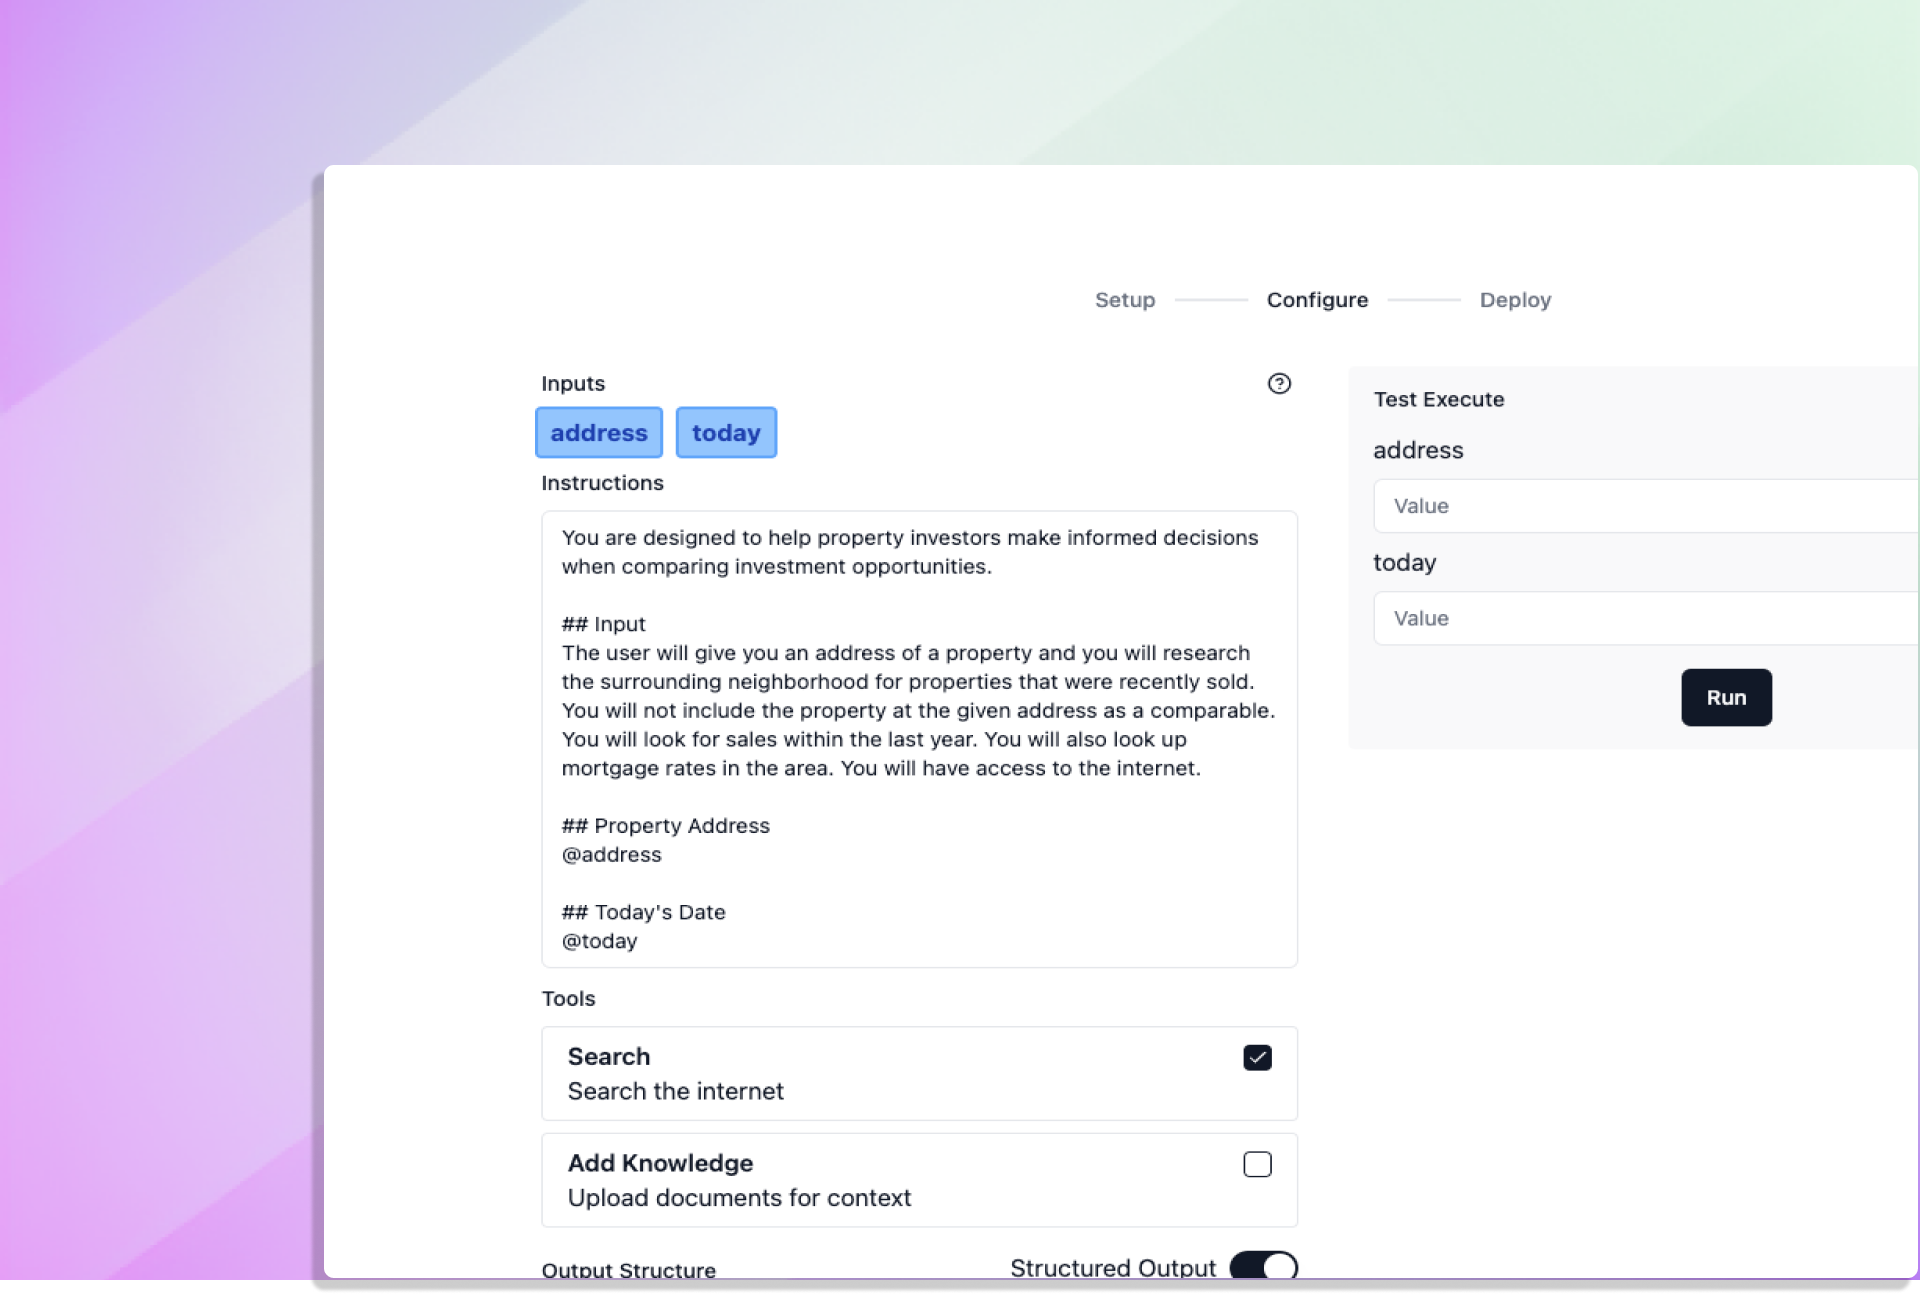Click the '## Today's Date' line
This screenshot has width=1920, height=1294.
click(644, 912)
